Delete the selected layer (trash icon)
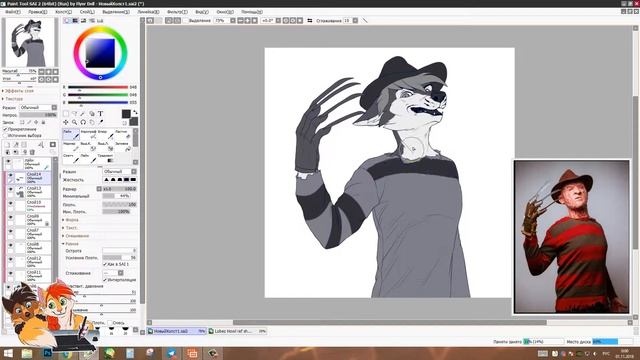The image size is (640, 360). click(32, 152)
